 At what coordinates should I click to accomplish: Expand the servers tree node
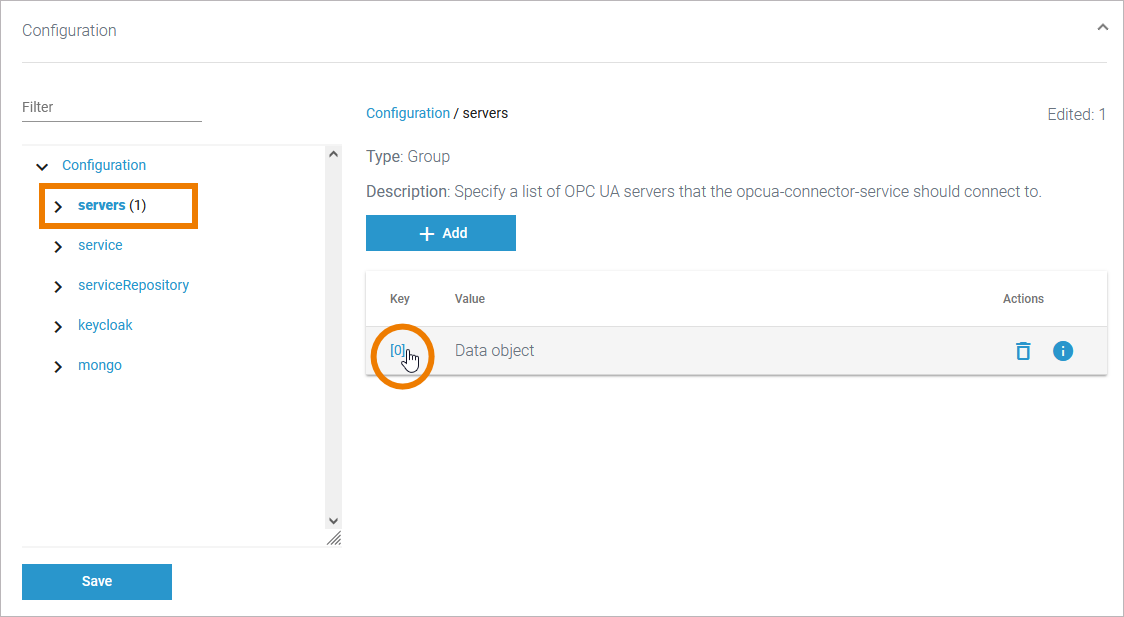(x=58, y=206)
